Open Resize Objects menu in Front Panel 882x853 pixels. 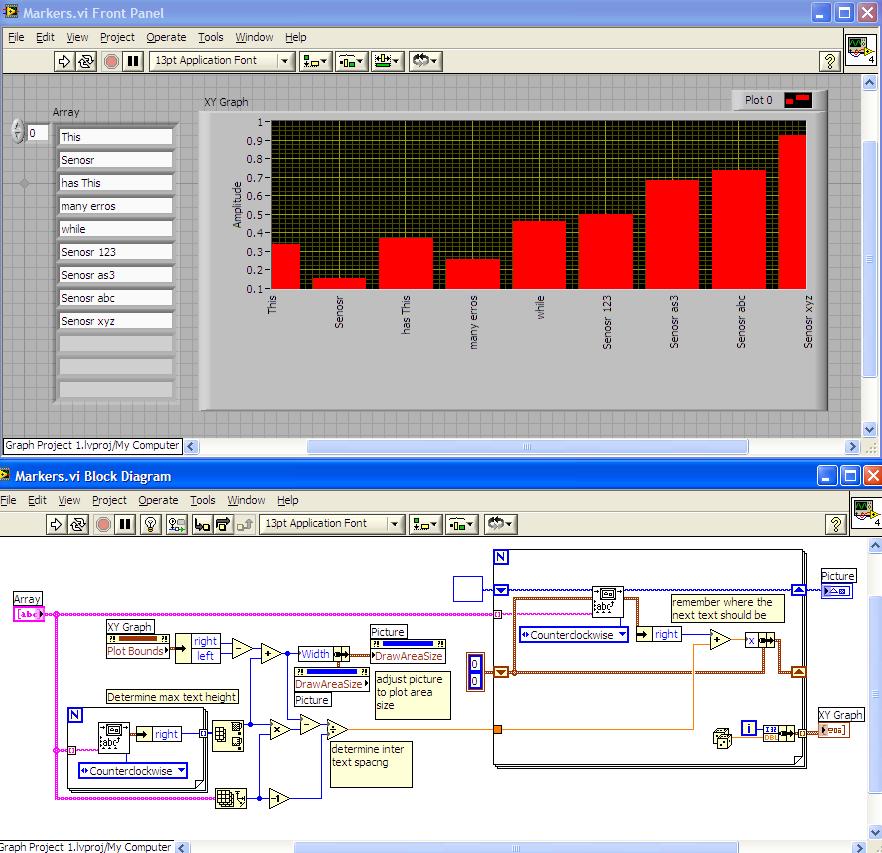(388, 61)
